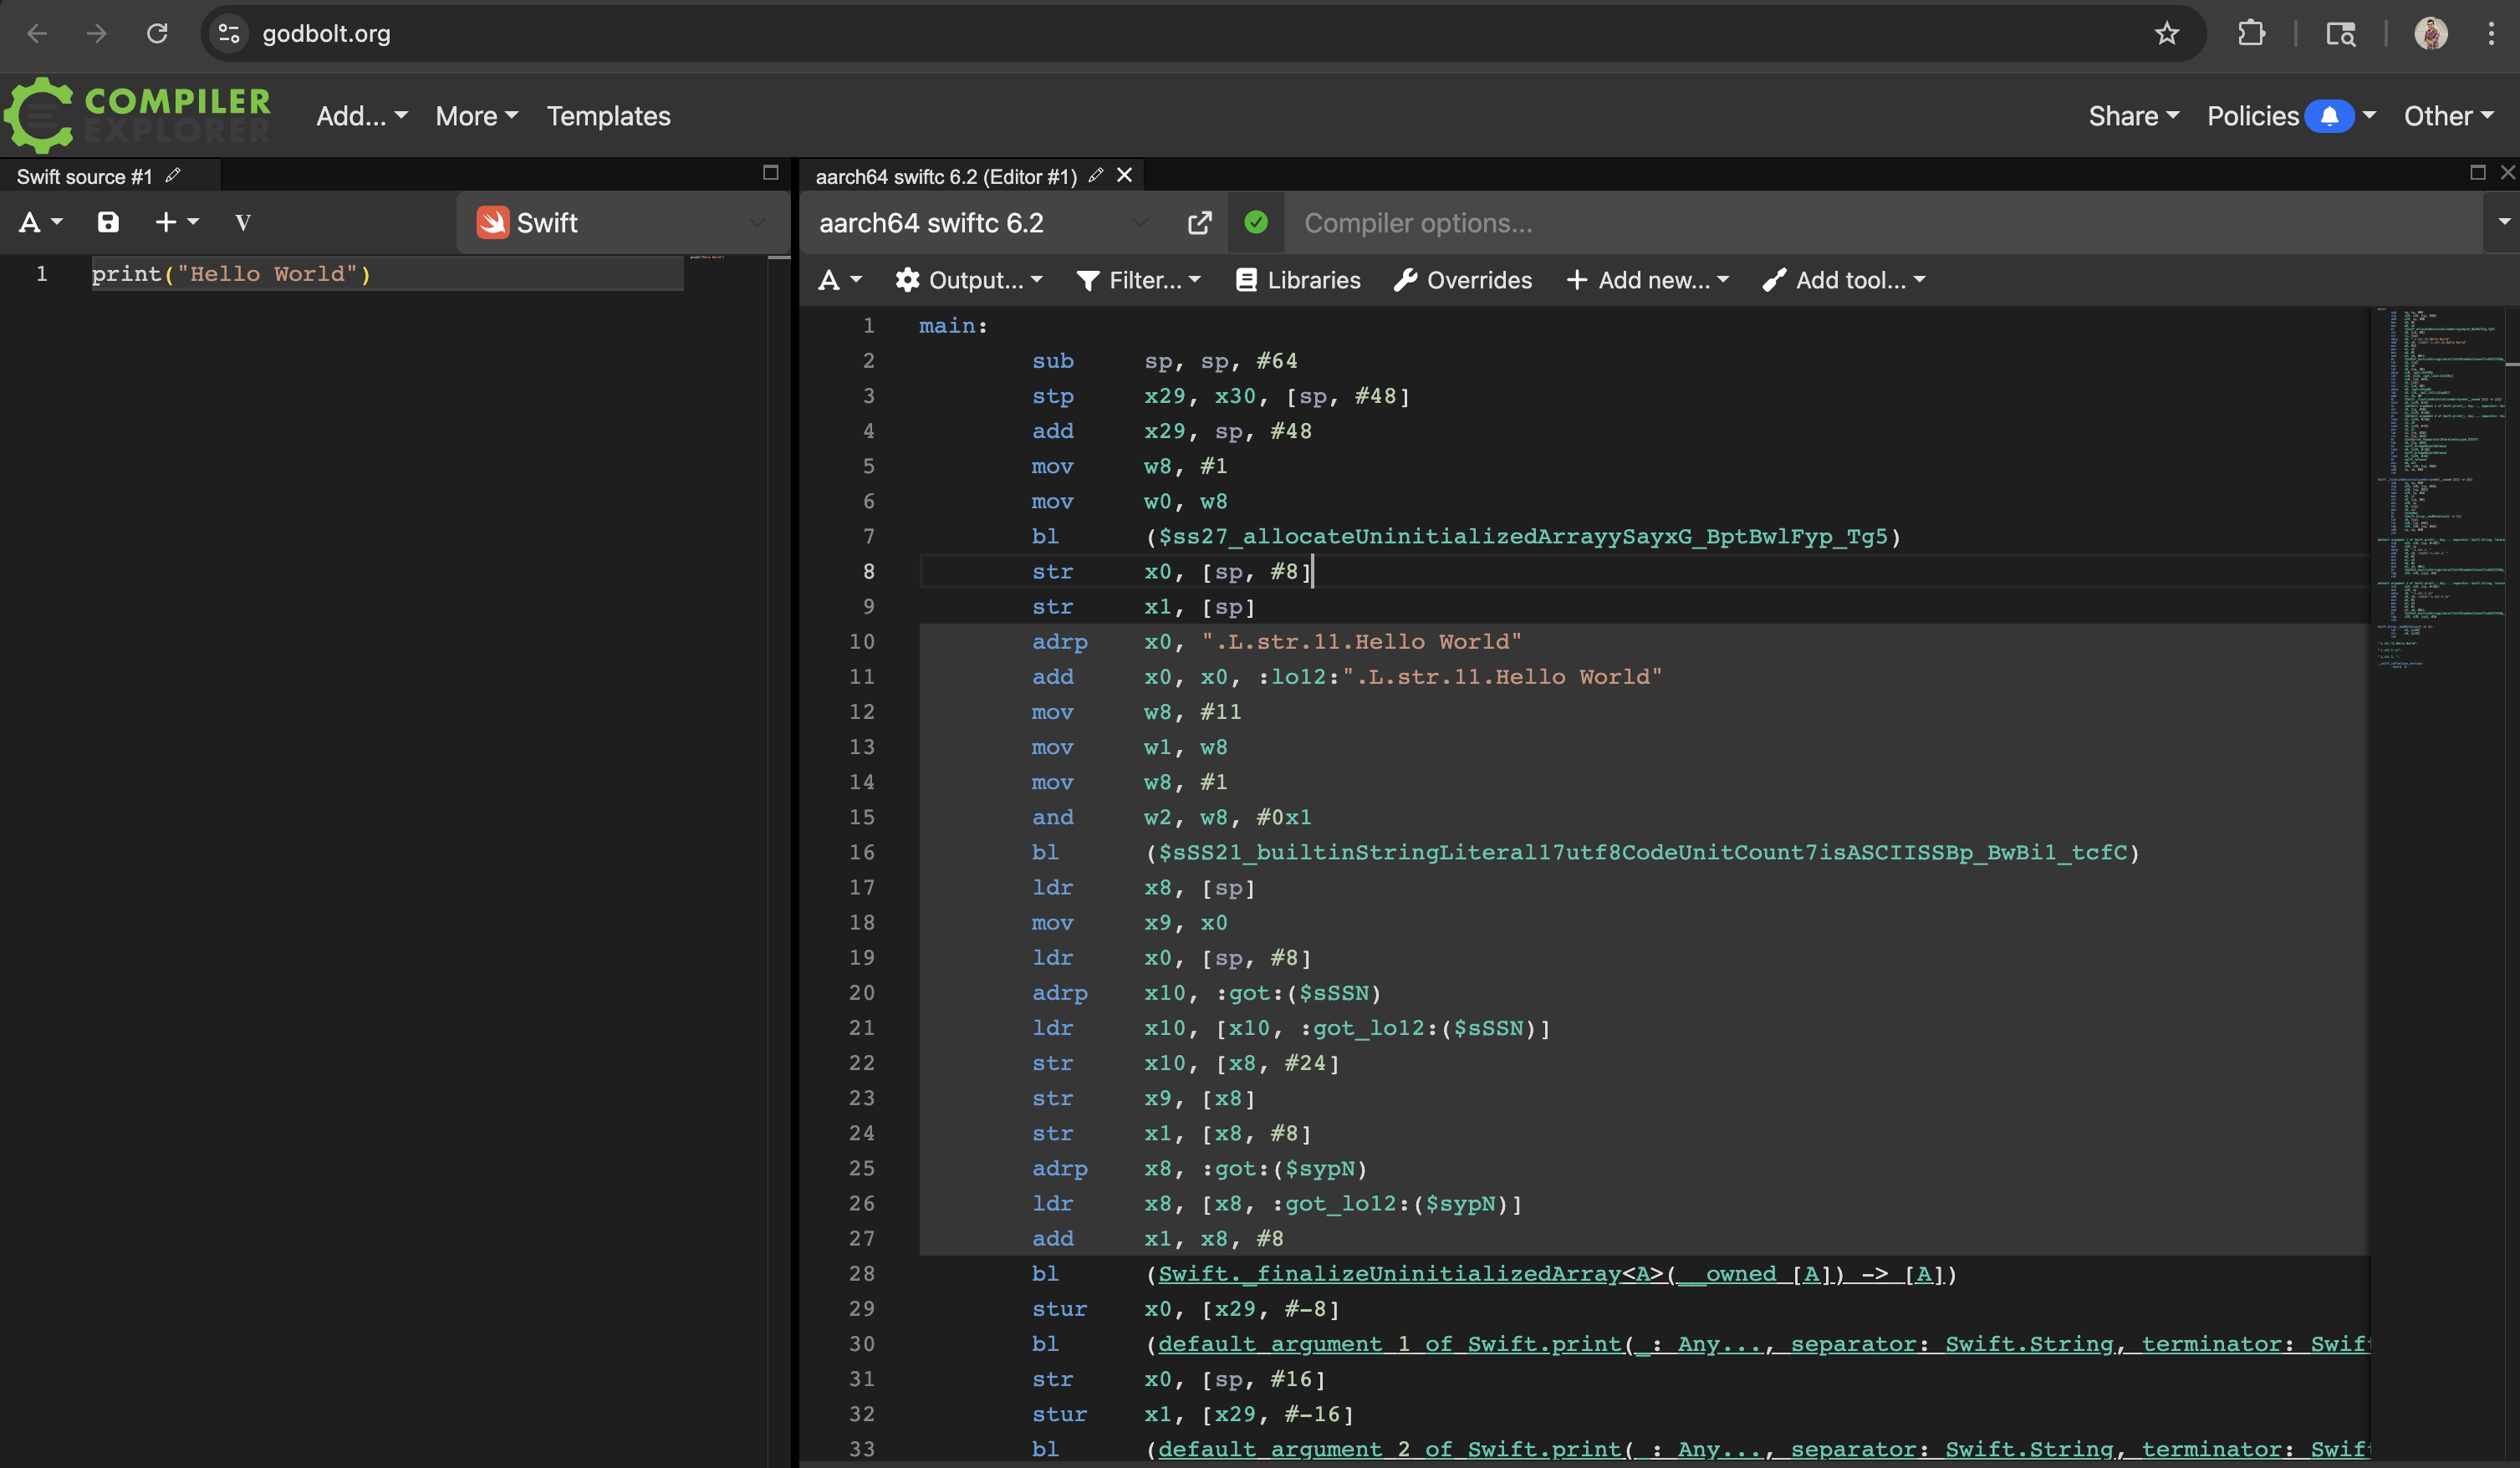Screen dimensions: 2520x1468
Task: Toggle Vim mode with the V icon
Action: pyautogui.click(x=242, y=223)
